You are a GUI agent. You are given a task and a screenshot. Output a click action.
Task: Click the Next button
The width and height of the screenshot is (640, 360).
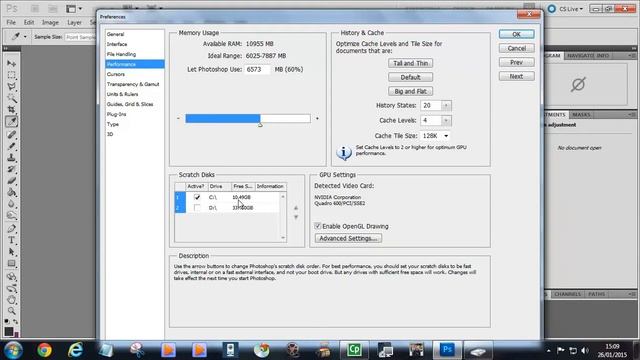point(516,76)
